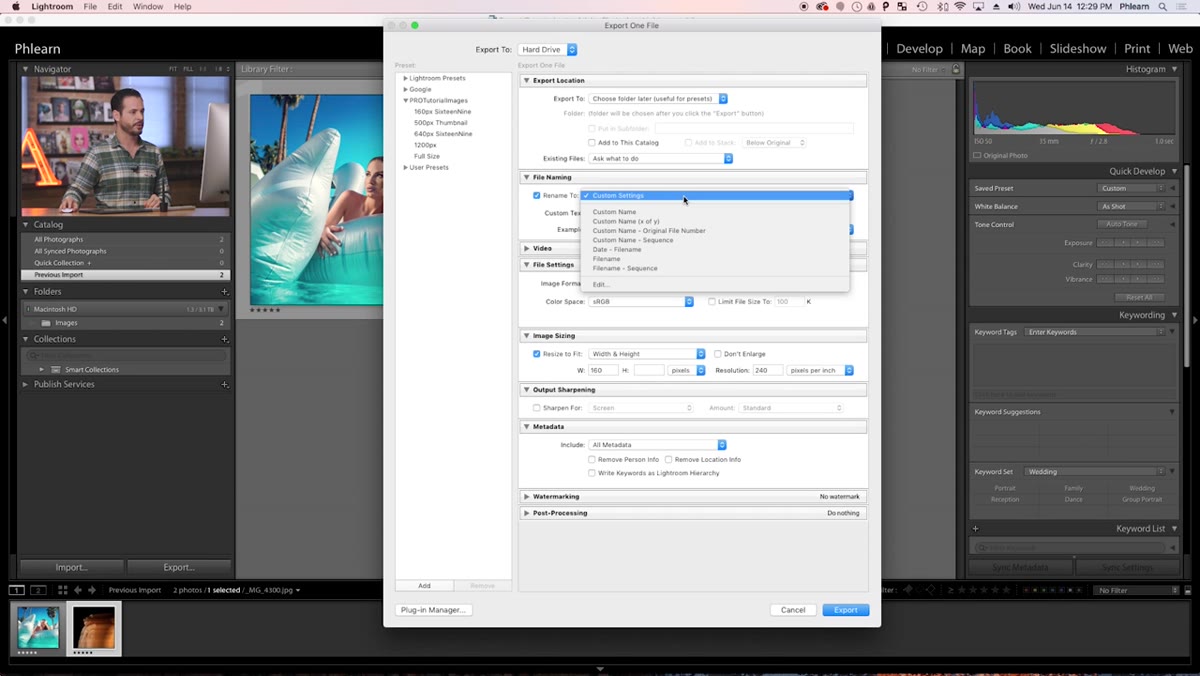Click Add preset button
Image resolution: width=1200 pixels, height=676 pixels.
tap(424, 586)
